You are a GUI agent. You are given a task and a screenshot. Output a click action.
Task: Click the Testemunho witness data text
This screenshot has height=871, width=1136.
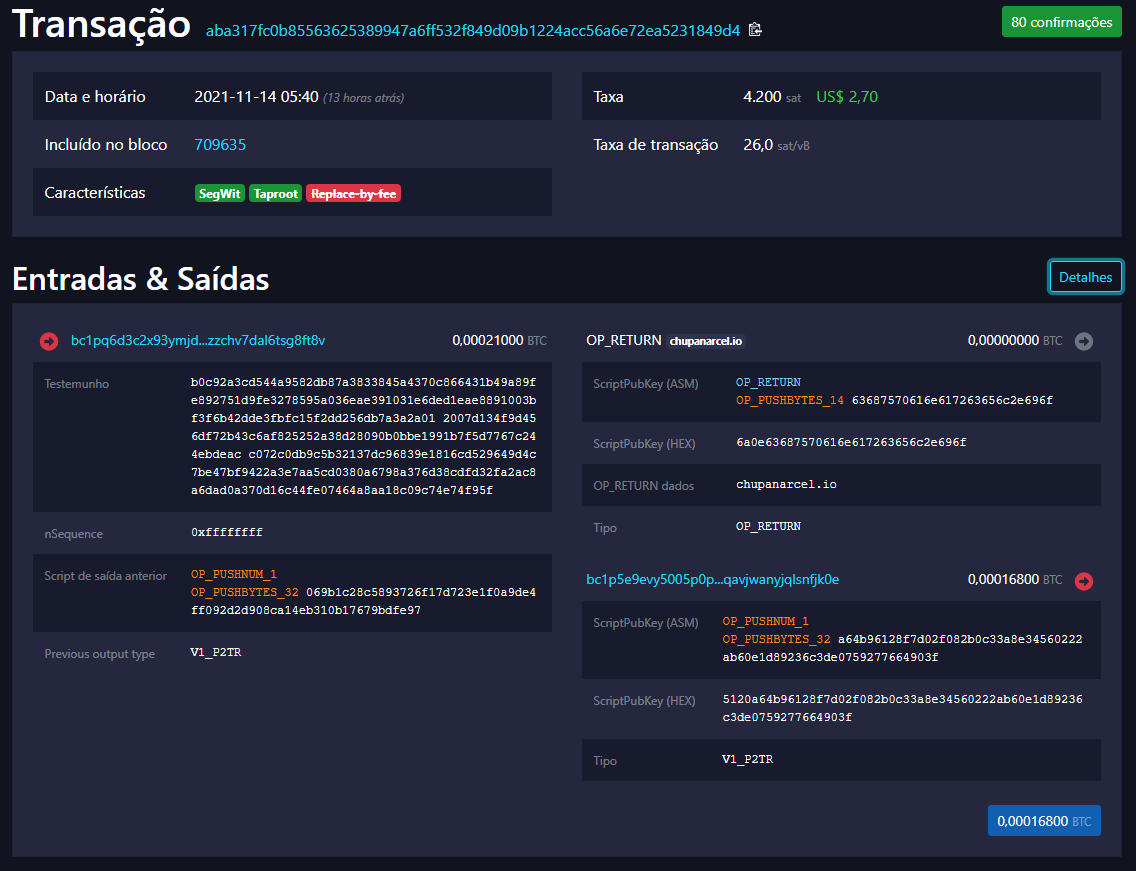[x=364, y=436]
